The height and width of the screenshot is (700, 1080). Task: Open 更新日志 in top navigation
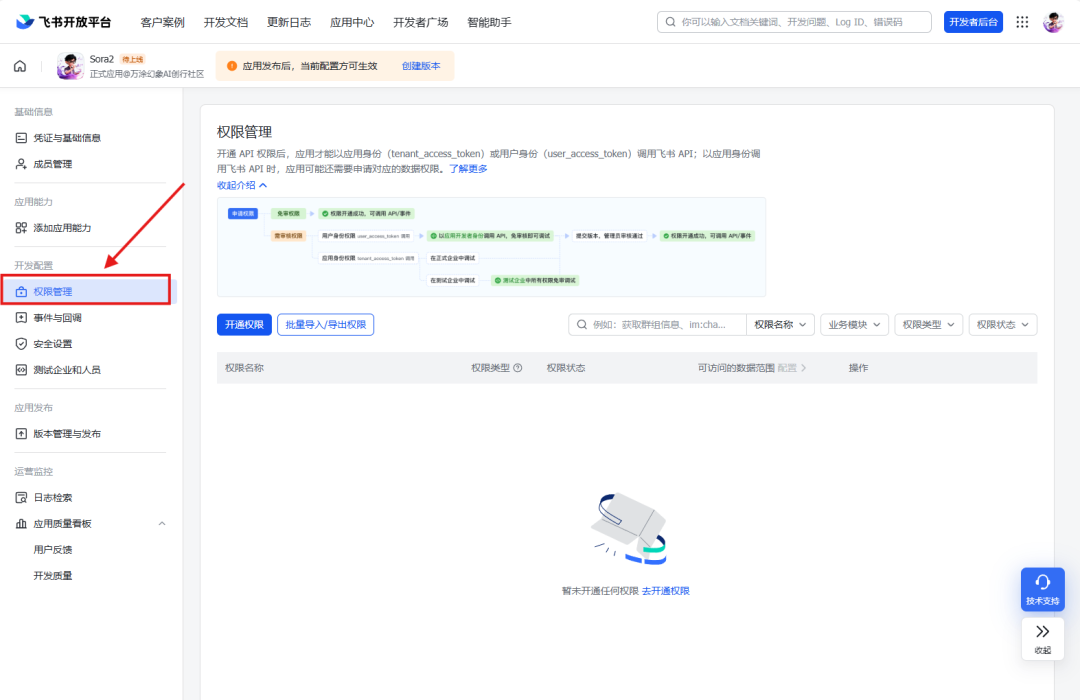289,22
